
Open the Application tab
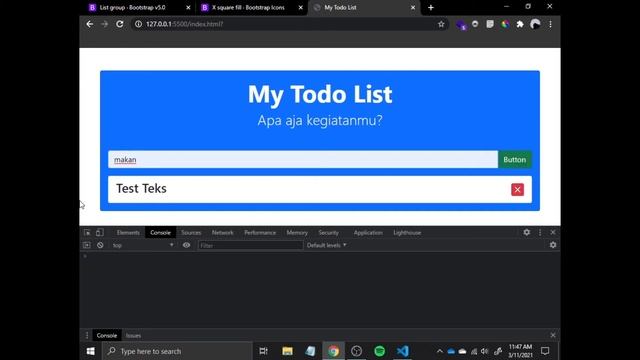tap(368, 233)
